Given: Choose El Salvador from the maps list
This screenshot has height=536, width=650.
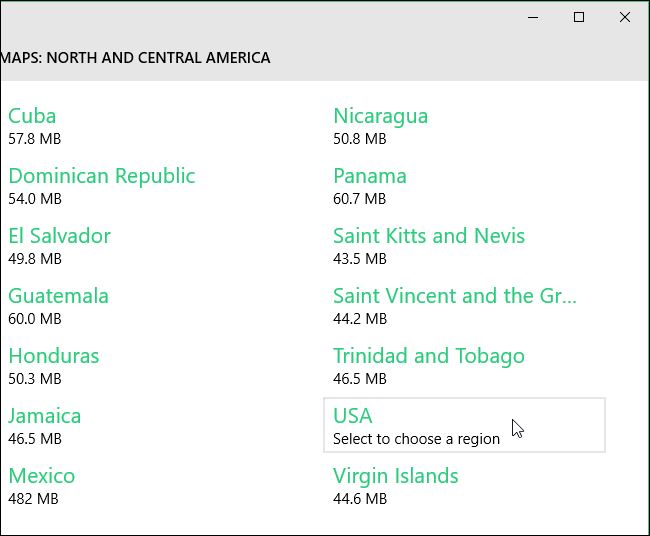Looking at the screenshot, I should [x=60, y=236].
